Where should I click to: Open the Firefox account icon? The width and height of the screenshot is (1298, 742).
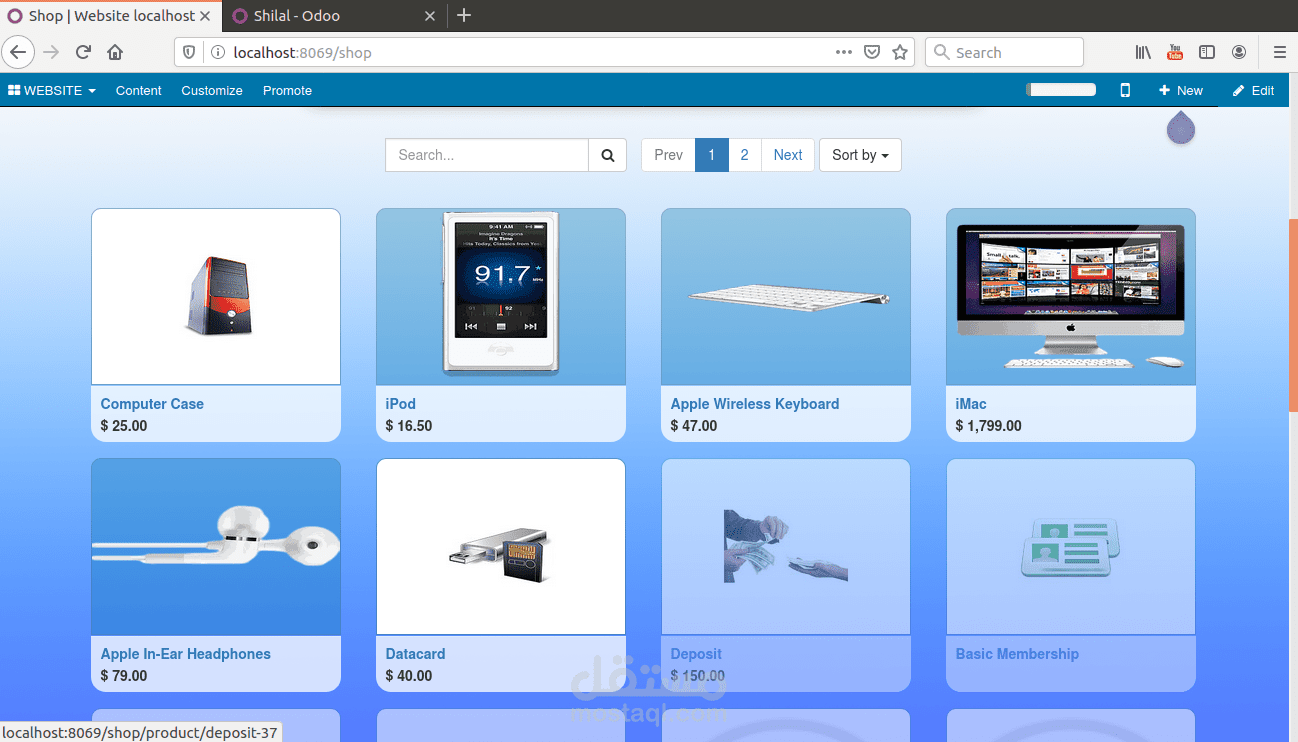1239,52
